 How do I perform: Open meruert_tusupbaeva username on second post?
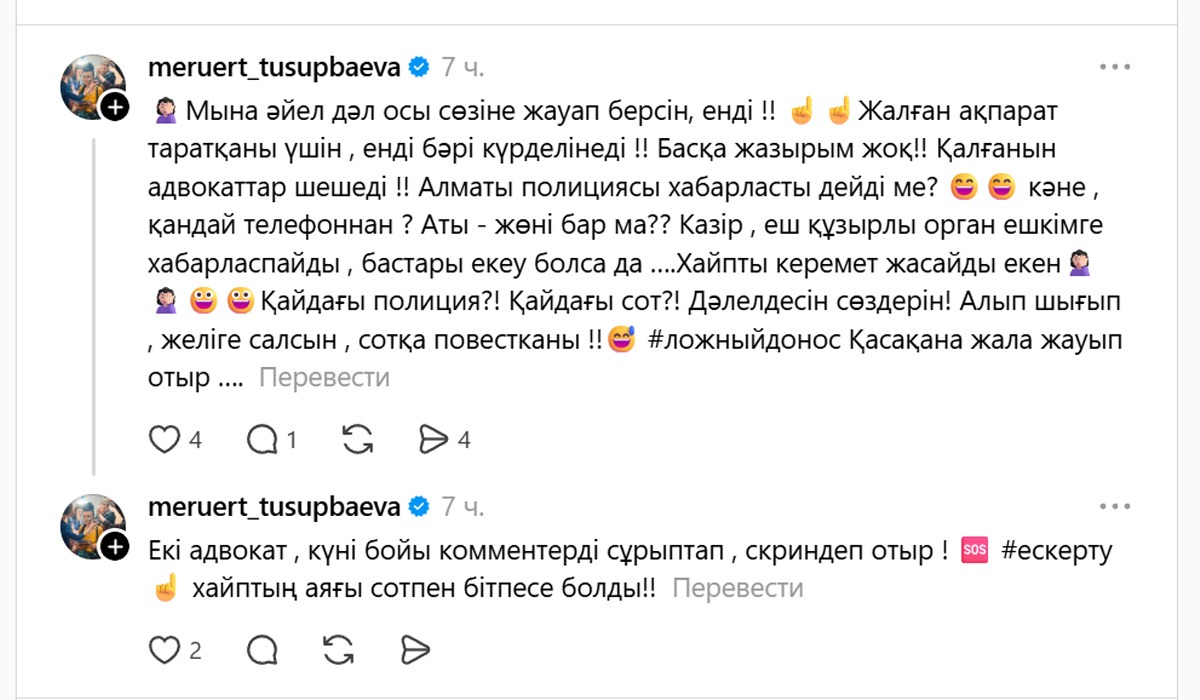[x=274, y=507]
